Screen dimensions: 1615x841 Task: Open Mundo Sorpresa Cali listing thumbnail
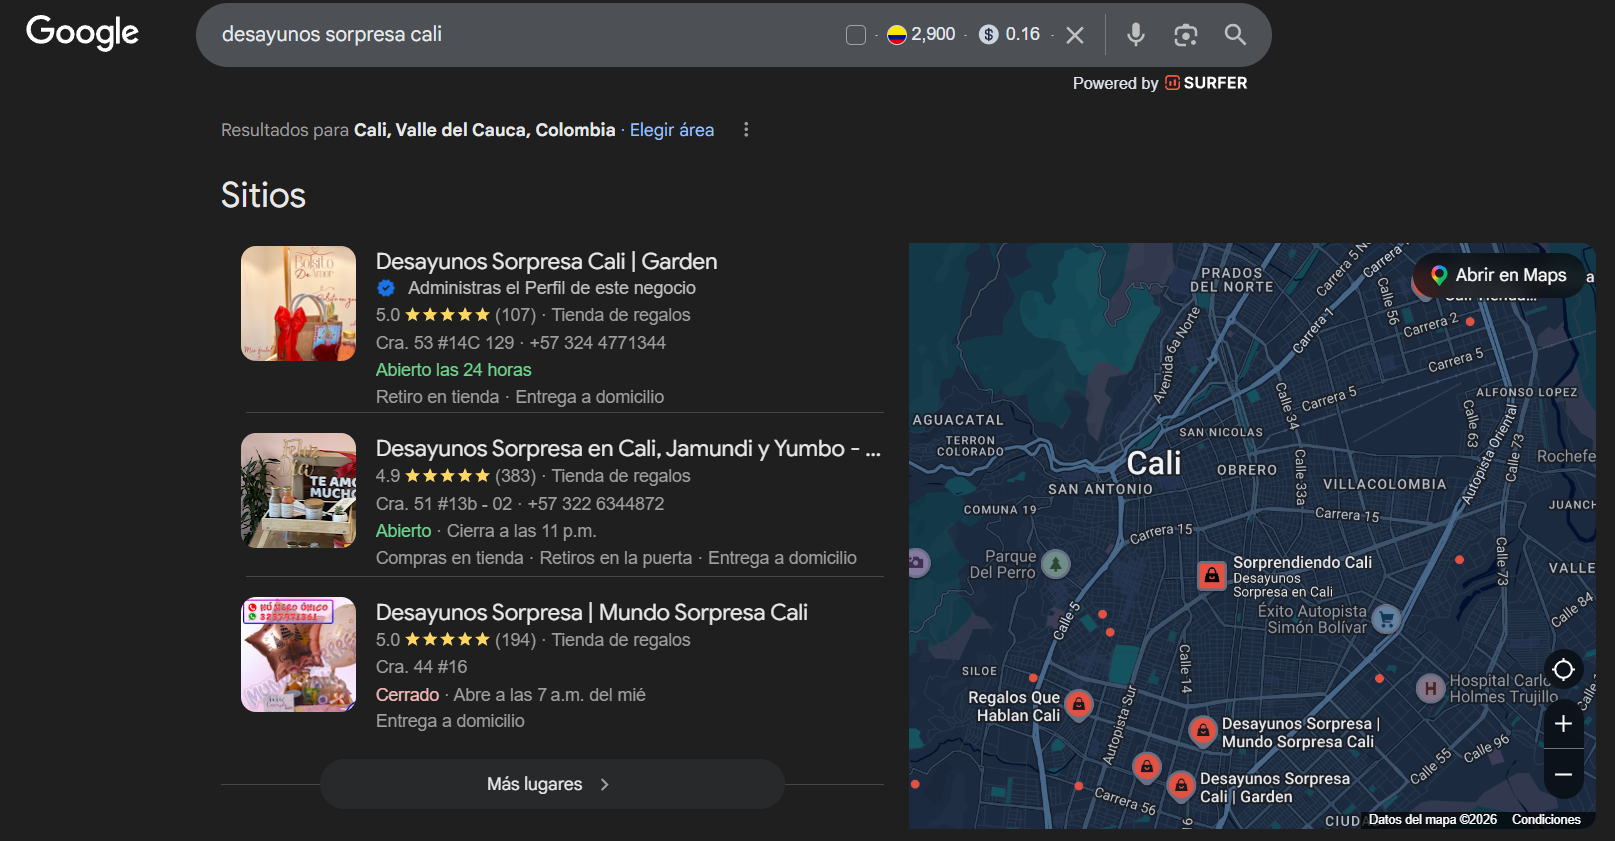(298, 654)
